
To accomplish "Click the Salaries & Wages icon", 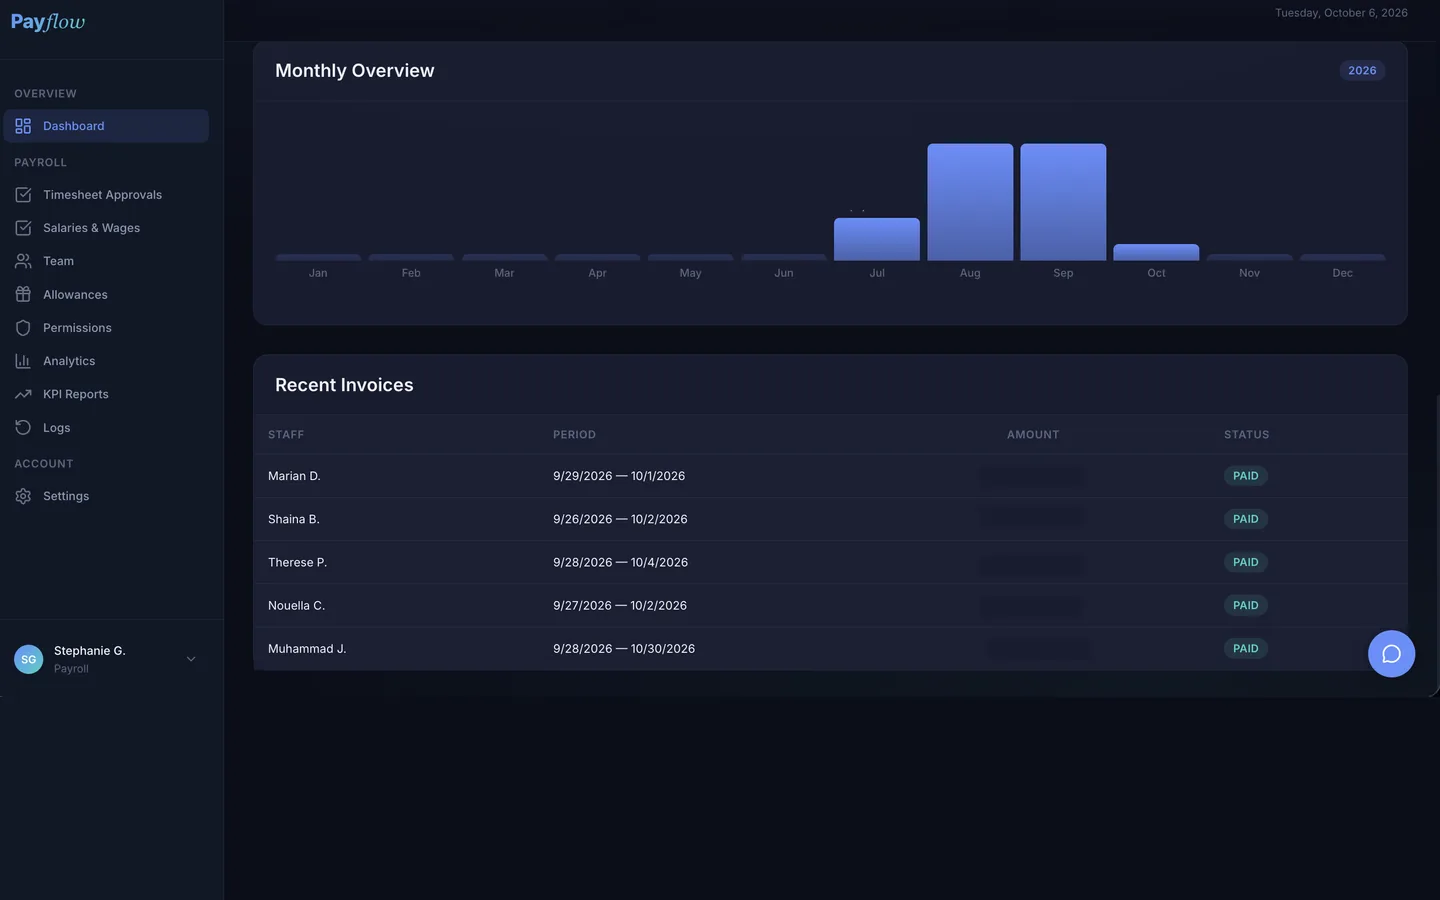I will coord(23,228).
